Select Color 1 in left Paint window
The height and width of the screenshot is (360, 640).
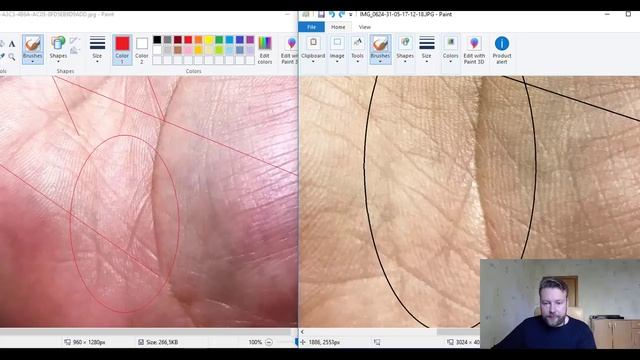click(122, 50)
